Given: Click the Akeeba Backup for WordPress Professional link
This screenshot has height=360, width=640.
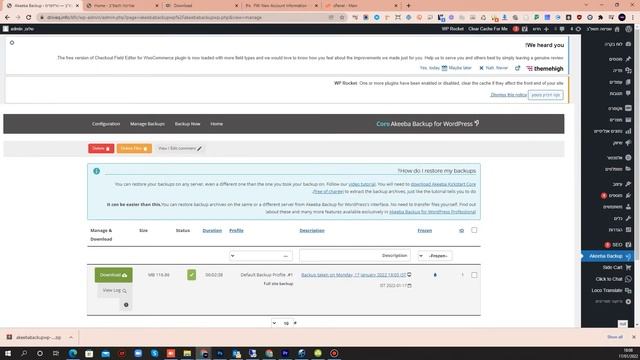Looking at the screenshot, I should tap(432, 212).
